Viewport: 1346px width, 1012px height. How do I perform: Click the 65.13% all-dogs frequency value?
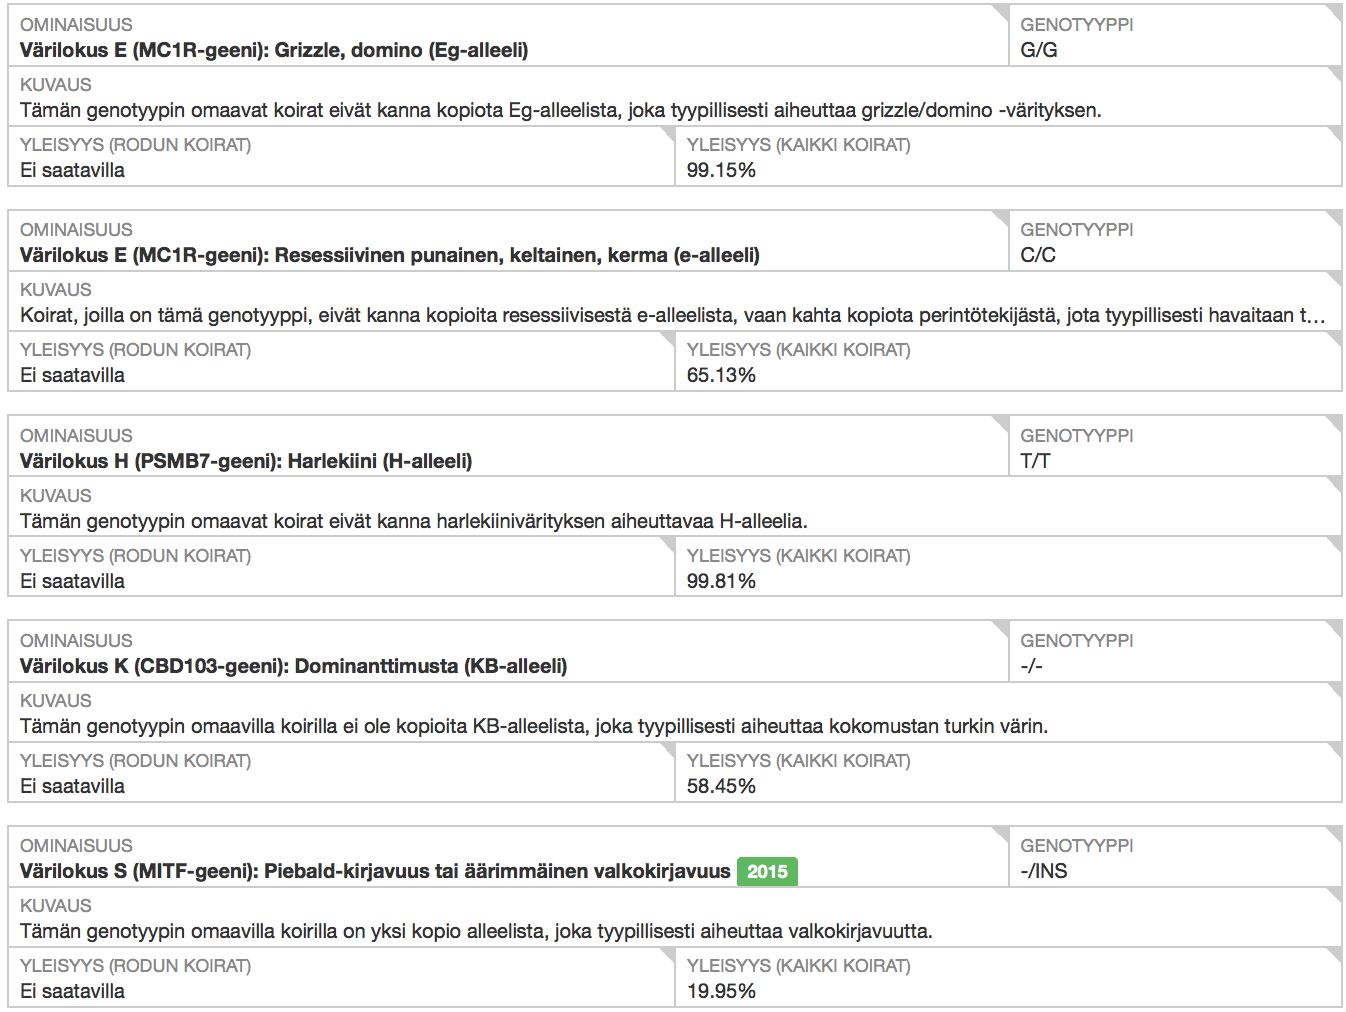coord(721,375)
